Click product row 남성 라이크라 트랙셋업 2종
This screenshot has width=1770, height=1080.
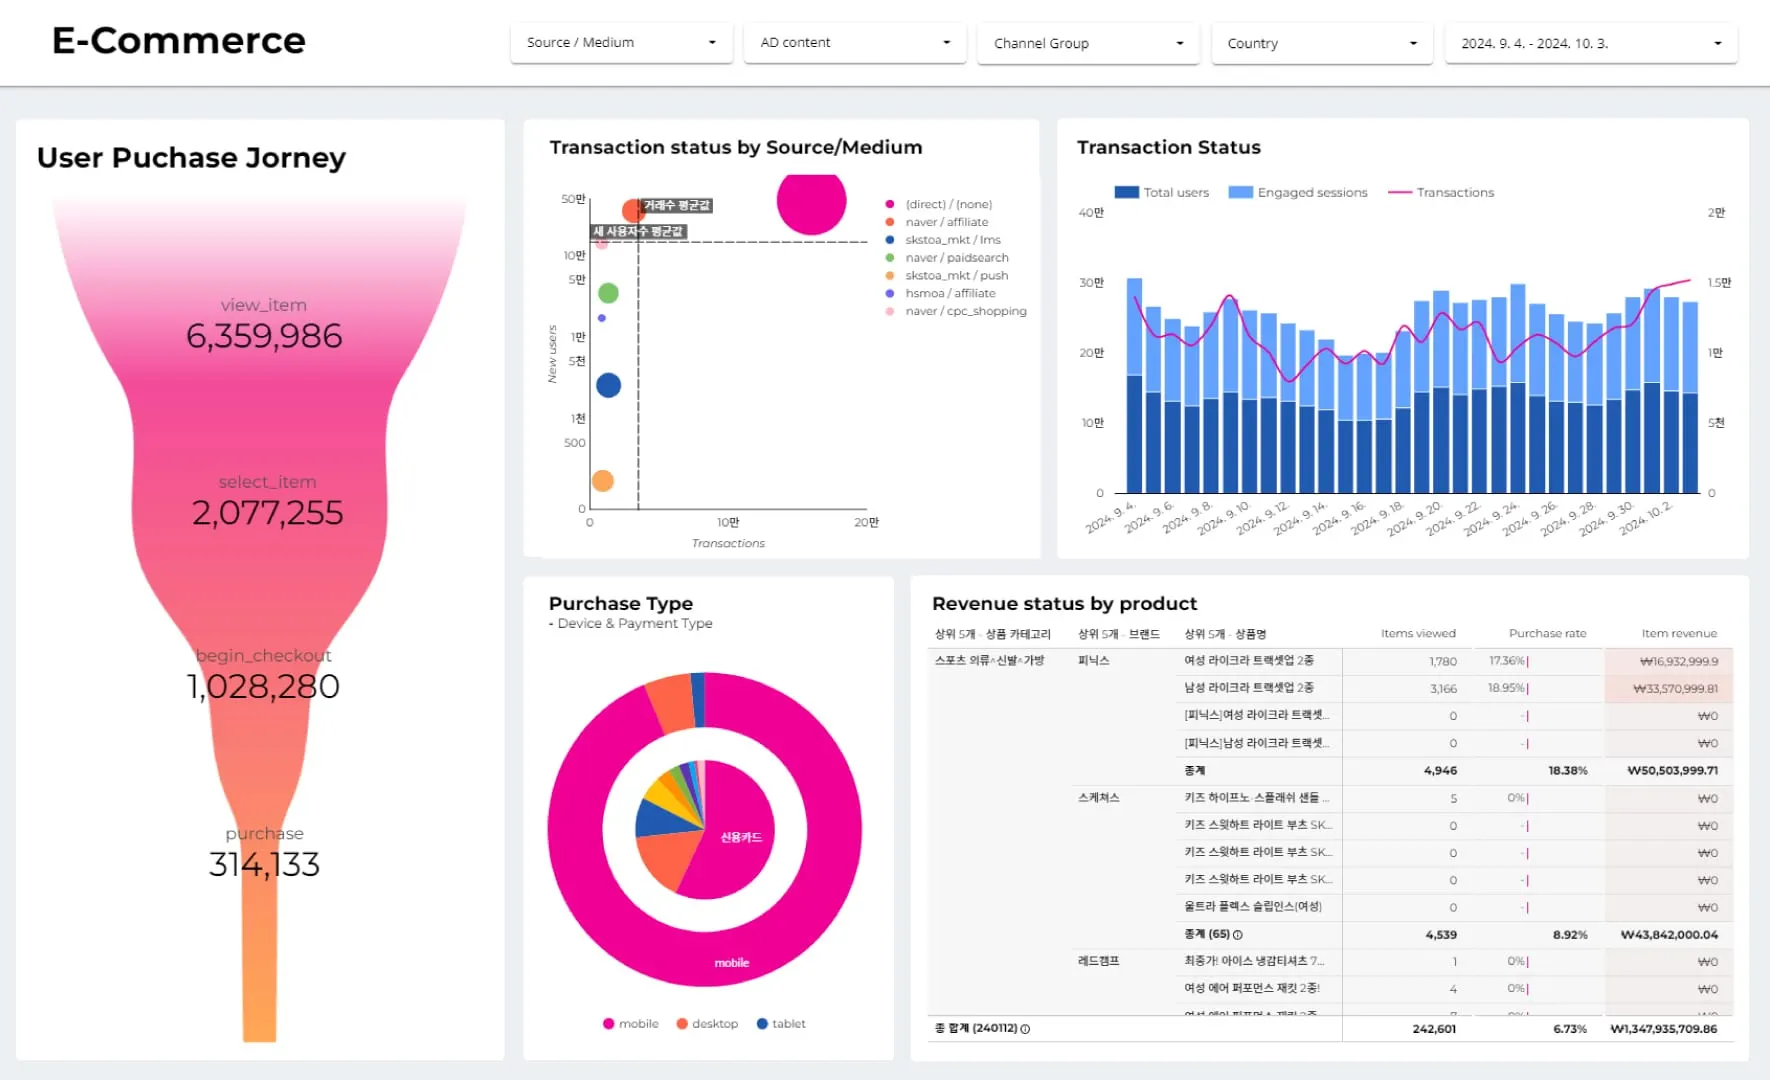click(1249, 688)
